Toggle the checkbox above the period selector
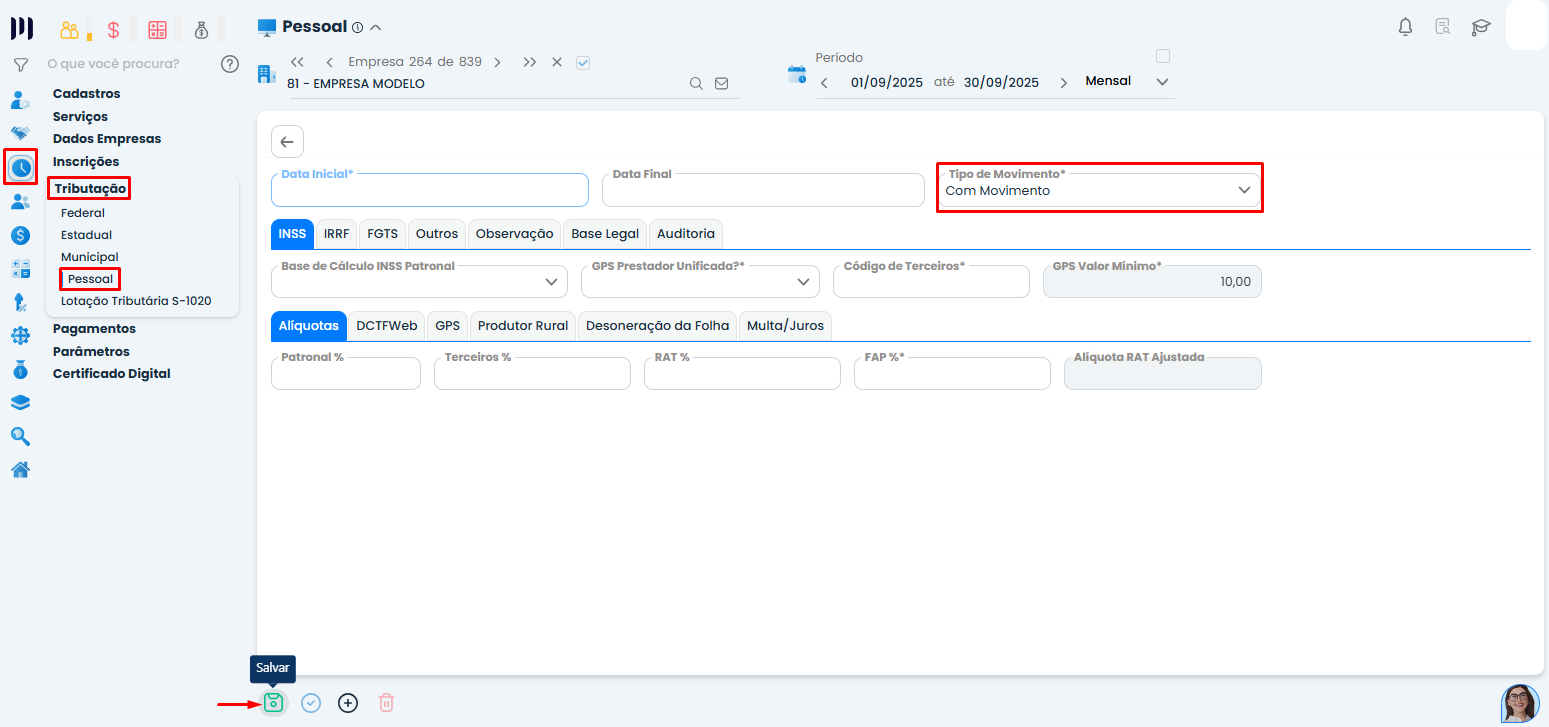This screenshot has width=1549, height=727. point(1162,56)
